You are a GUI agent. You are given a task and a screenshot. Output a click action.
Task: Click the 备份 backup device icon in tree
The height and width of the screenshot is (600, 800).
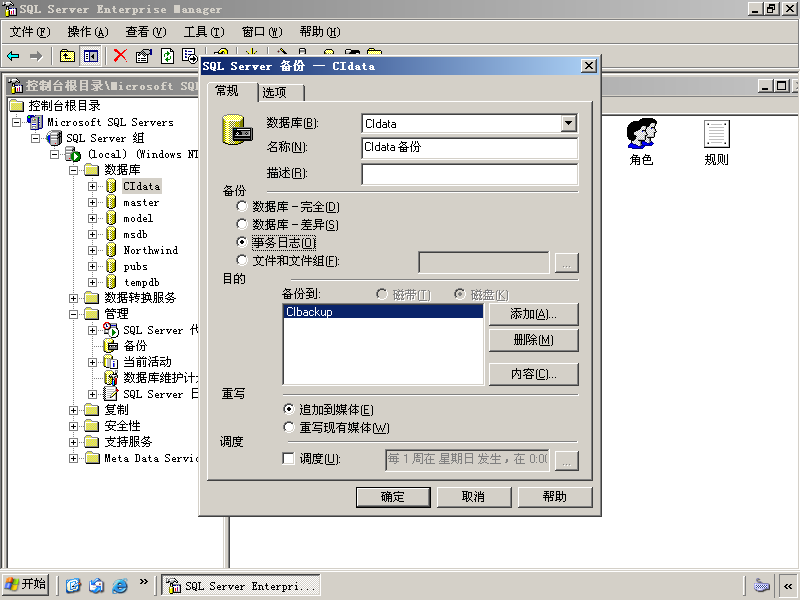point(111,346)
